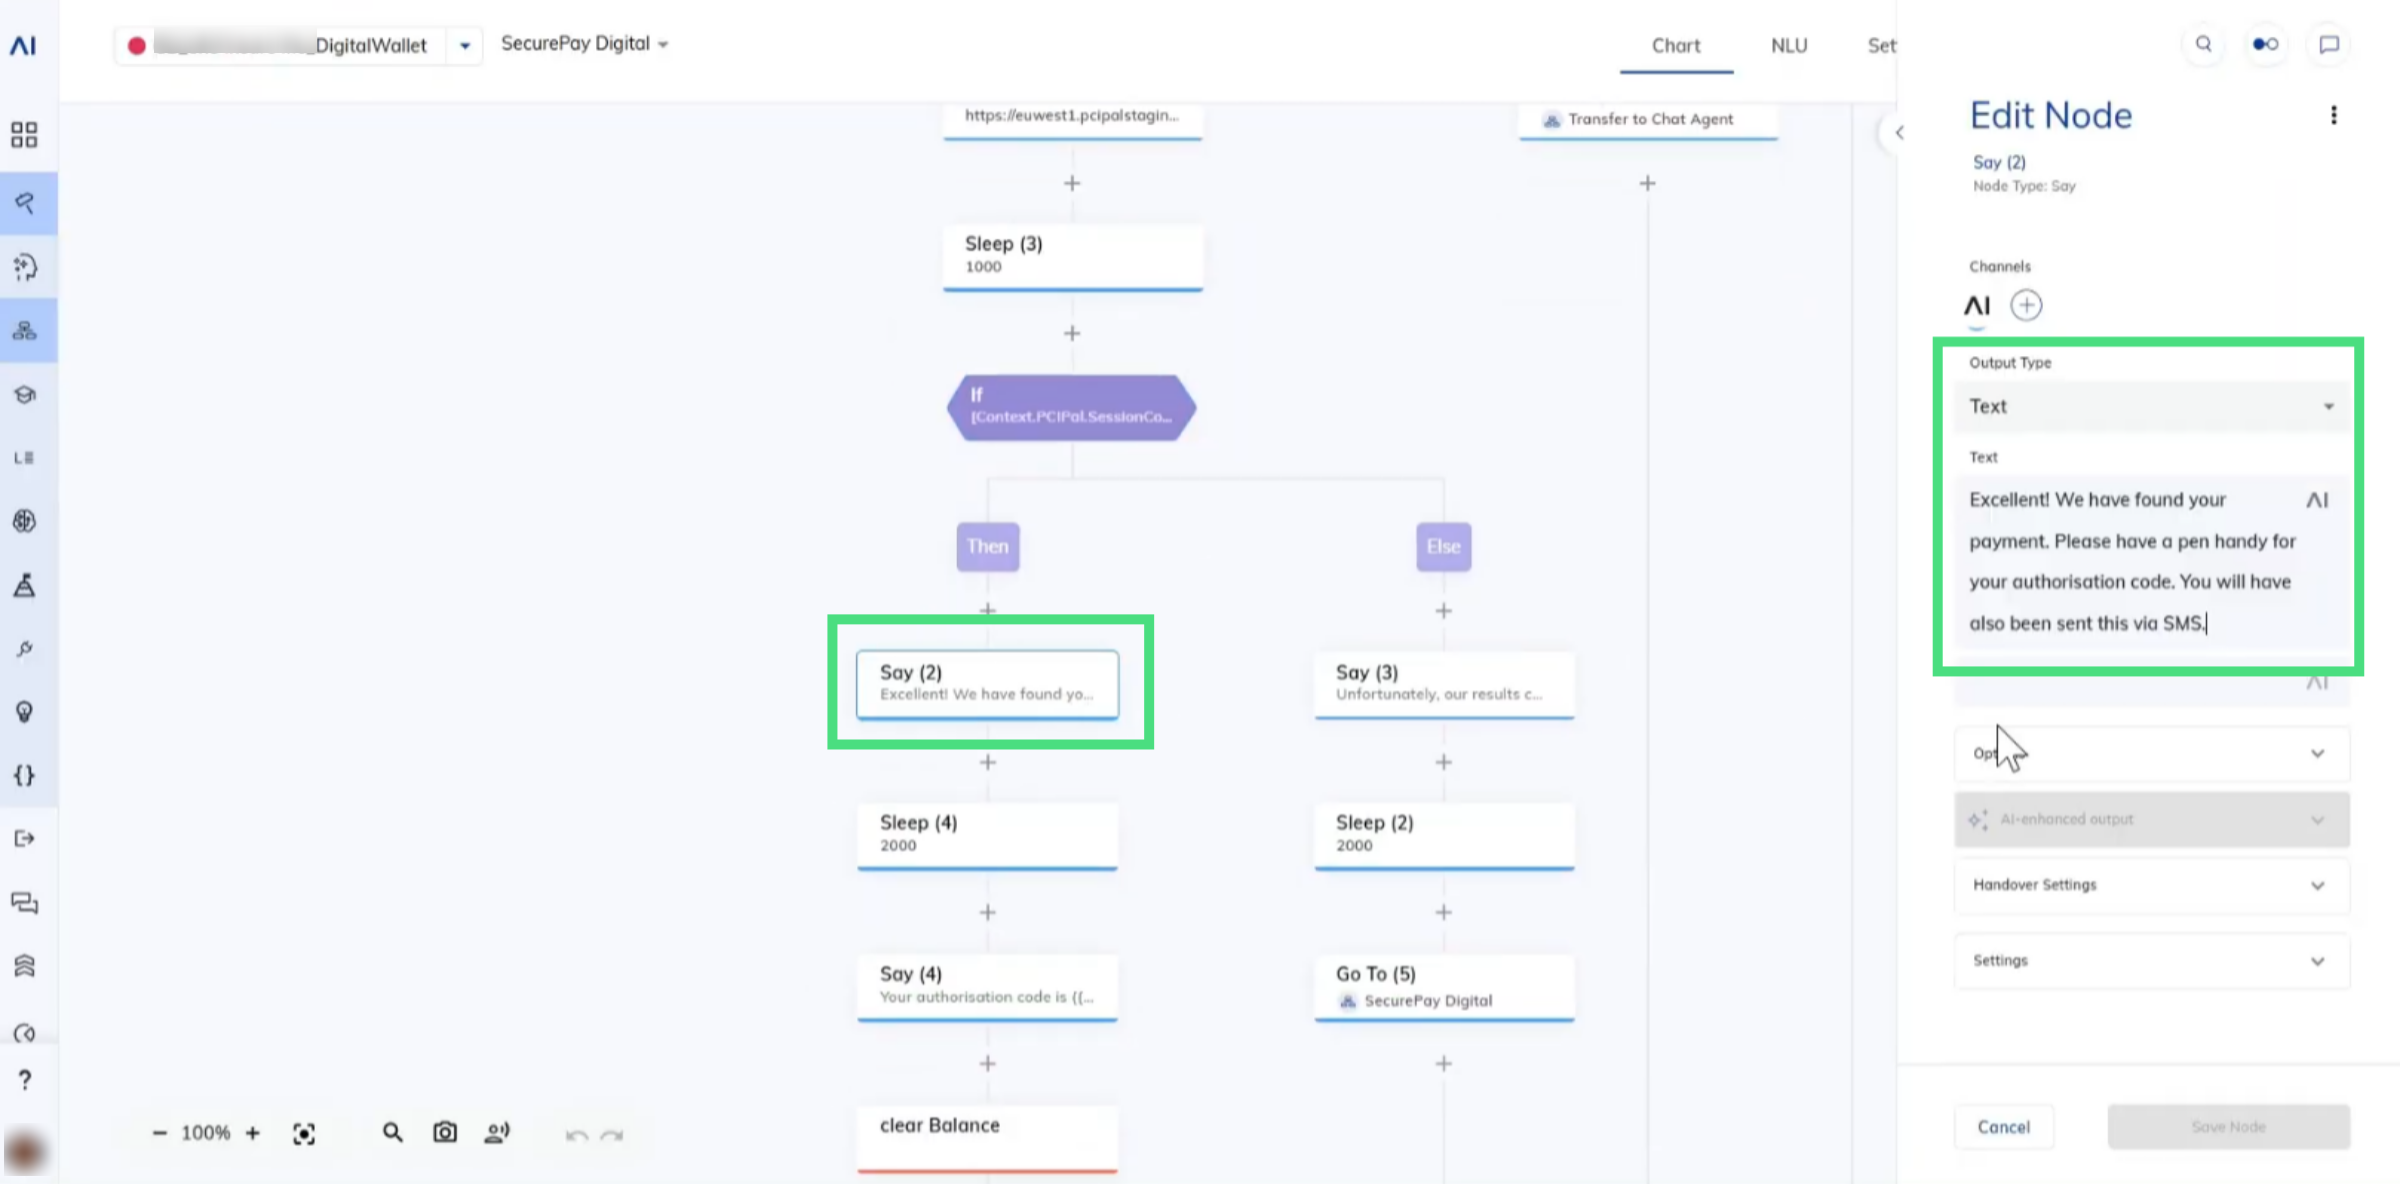This screenshot has height=1184, width=2400.
Task: Click the magnifier search icon in bottom toolbar
Action: [392, 1132]
